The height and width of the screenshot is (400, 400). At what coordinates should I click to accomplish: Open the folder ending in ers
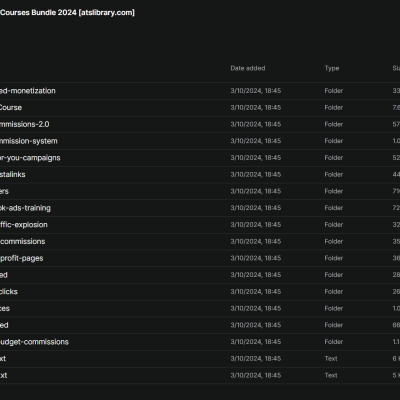coord(4,191)
